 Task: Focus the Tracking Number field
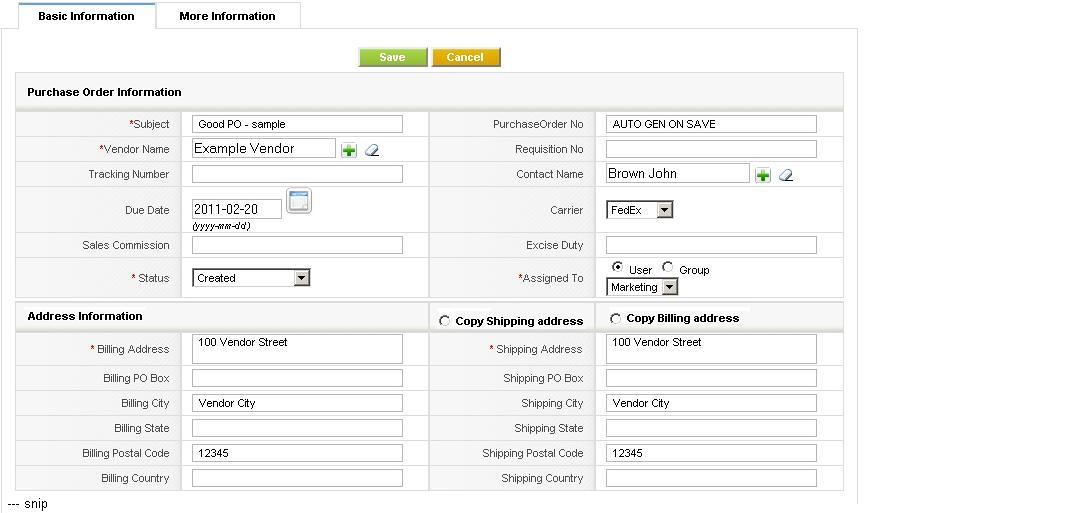pyautogui.click(x=298, y=174)
